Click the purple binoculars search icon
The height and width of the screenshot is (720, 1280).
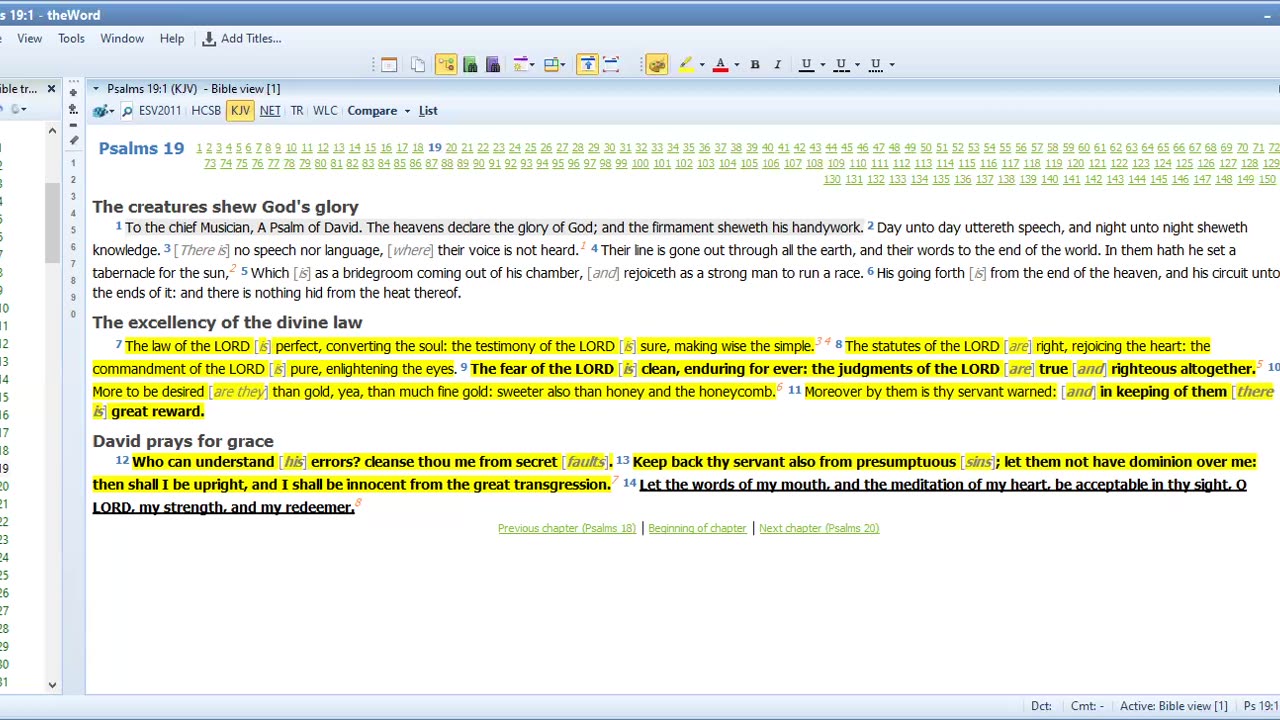coord(493,64)
